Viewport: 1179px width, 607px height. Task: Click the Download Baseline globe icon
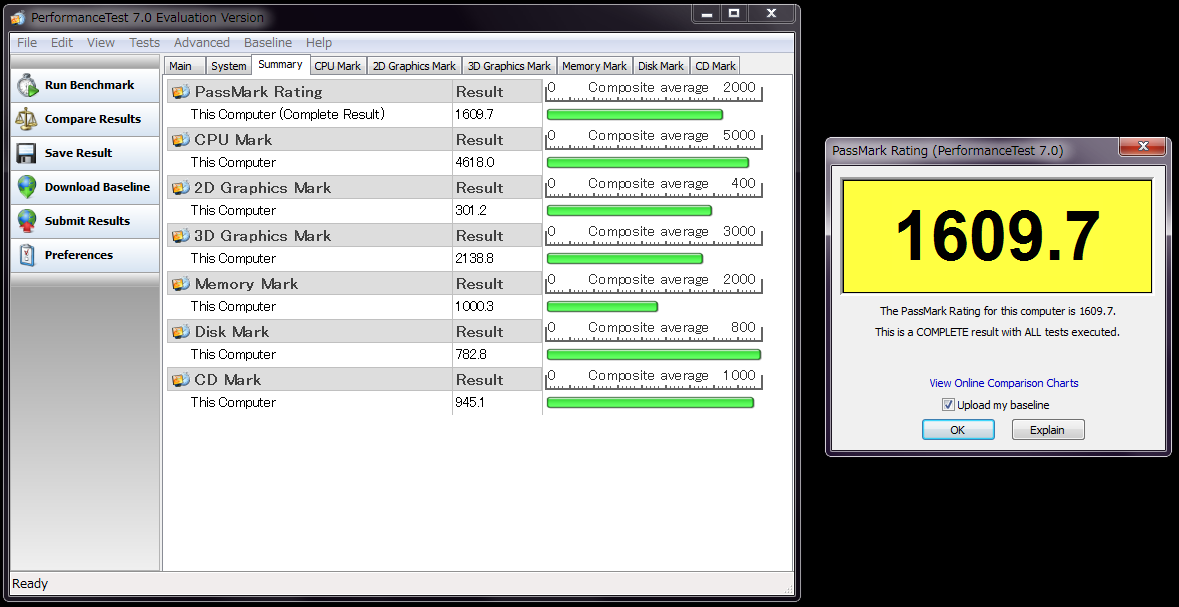tap(26, 187)
